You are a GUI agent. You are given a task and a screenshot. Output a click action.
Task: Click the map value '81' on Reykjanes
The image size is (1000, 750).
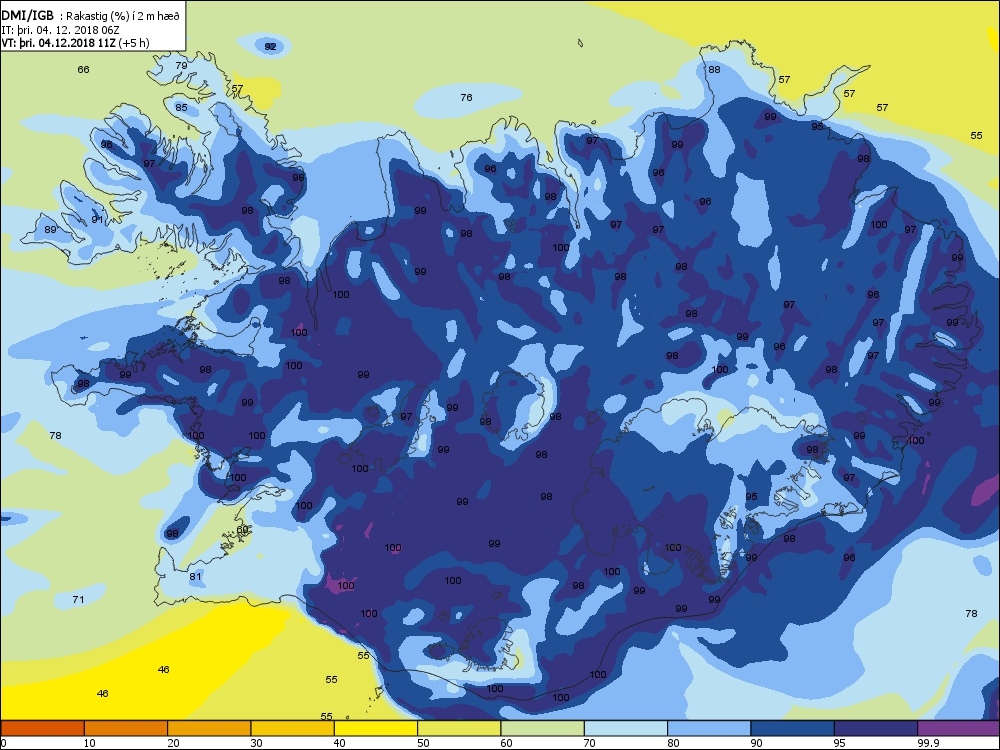point(195,577)
